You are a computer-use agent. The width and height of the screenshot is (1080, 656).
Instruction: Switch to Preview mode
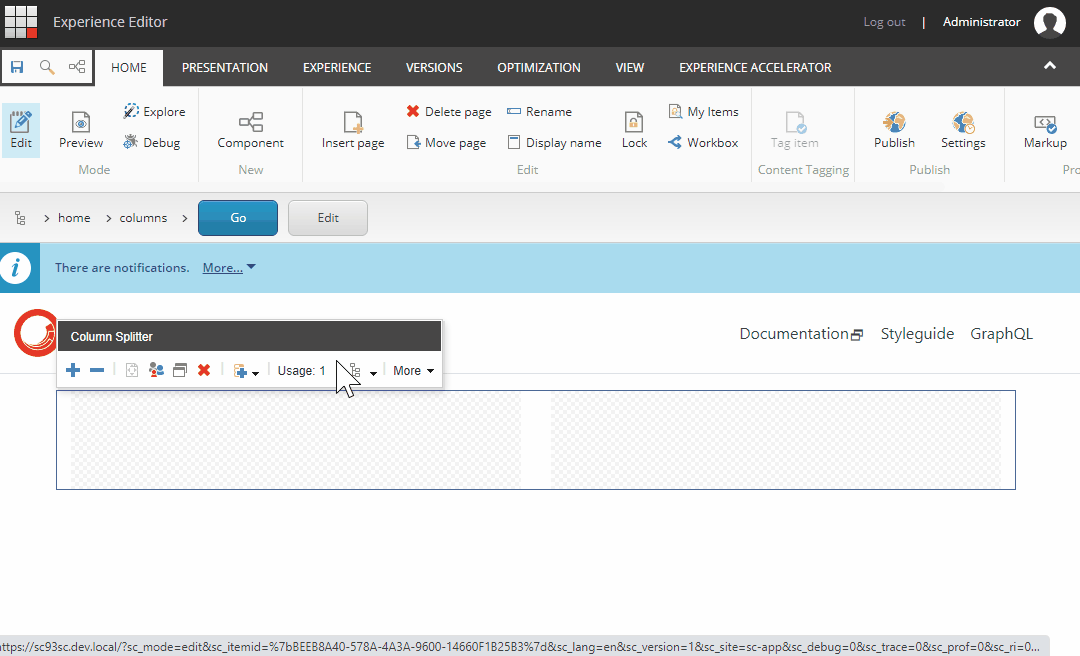pos(81,130)
